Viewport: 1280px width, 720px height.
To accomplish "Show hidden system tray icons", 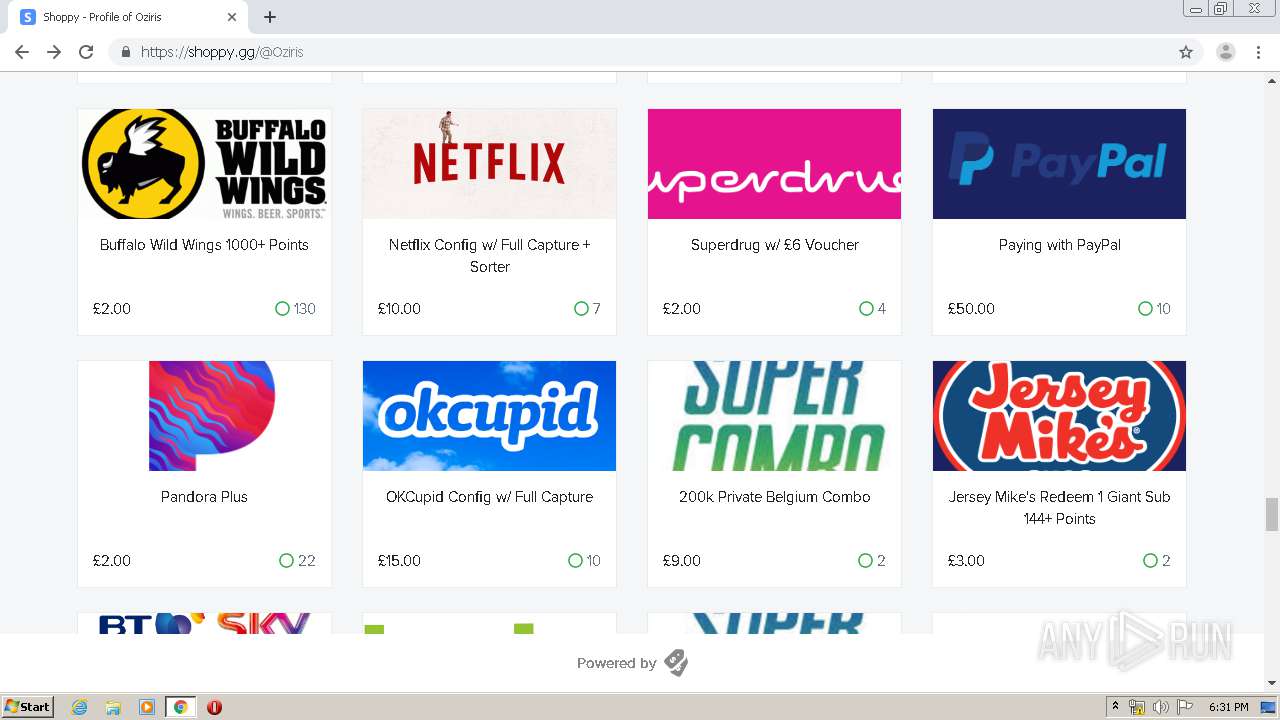I will point(1115,707).
